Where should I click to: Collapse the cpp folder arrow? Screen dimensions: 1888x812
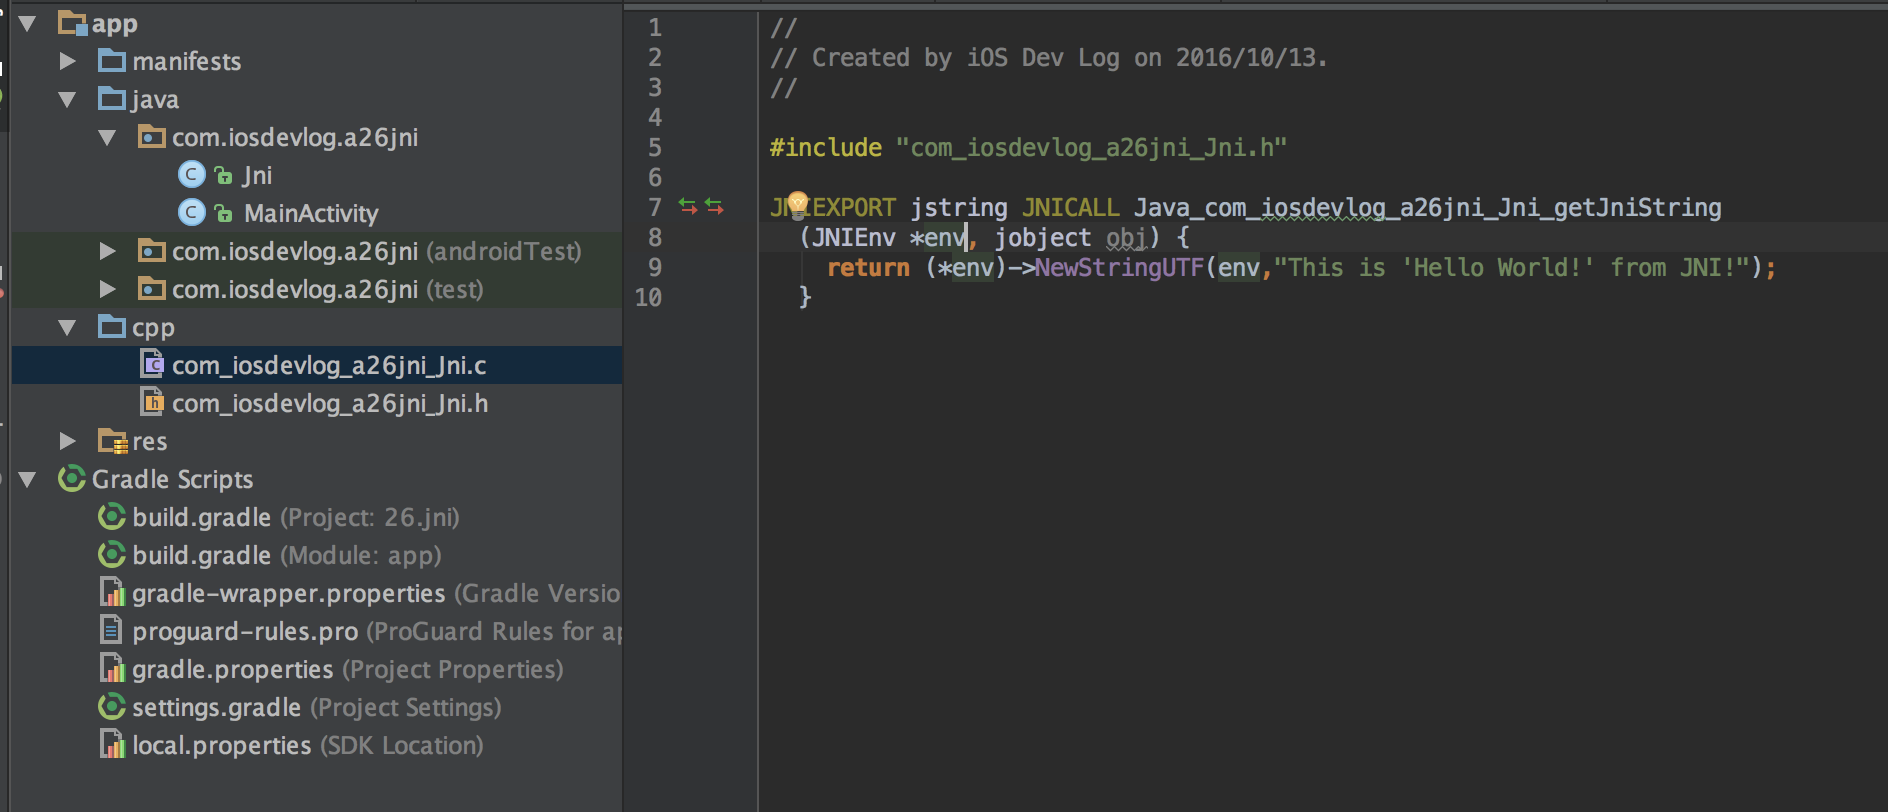point(68,327)
